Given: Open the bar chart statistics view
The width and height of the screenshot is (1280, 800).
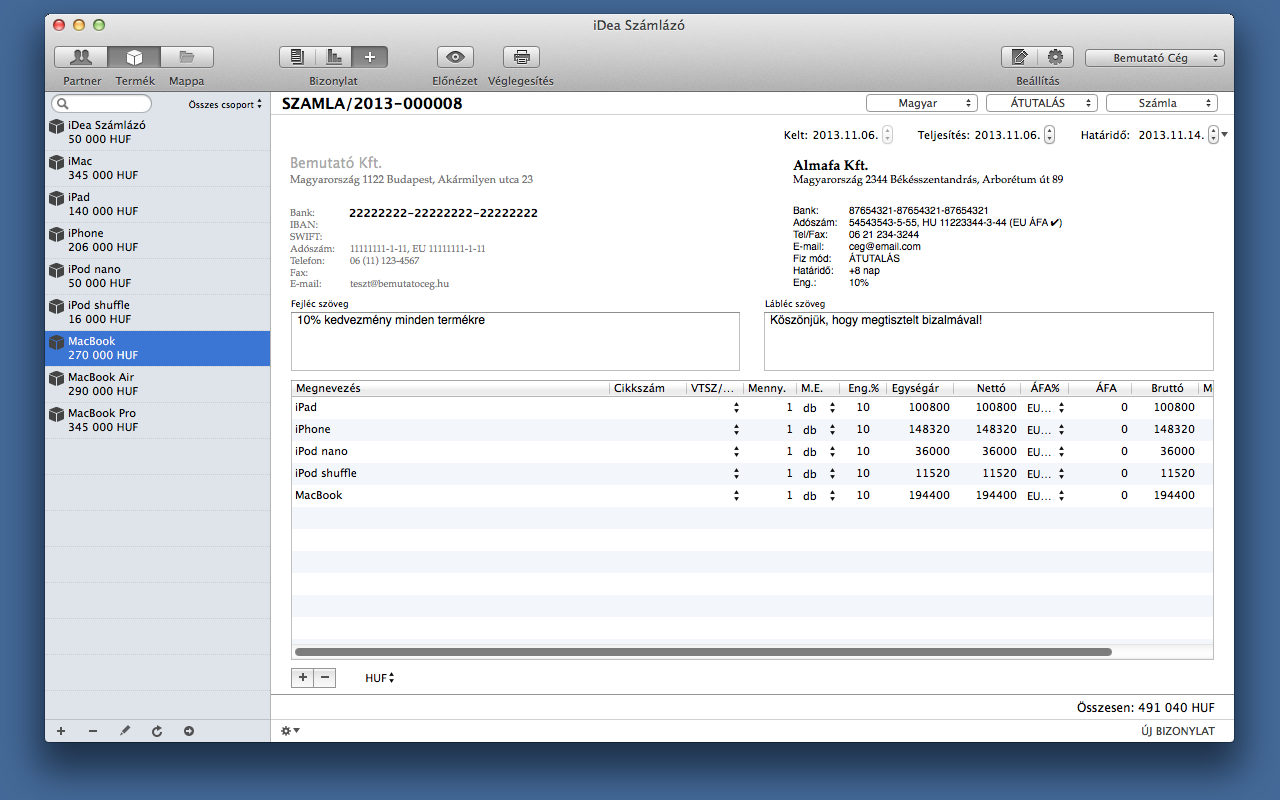Looking at the screenshot, I should click(333, 57).
